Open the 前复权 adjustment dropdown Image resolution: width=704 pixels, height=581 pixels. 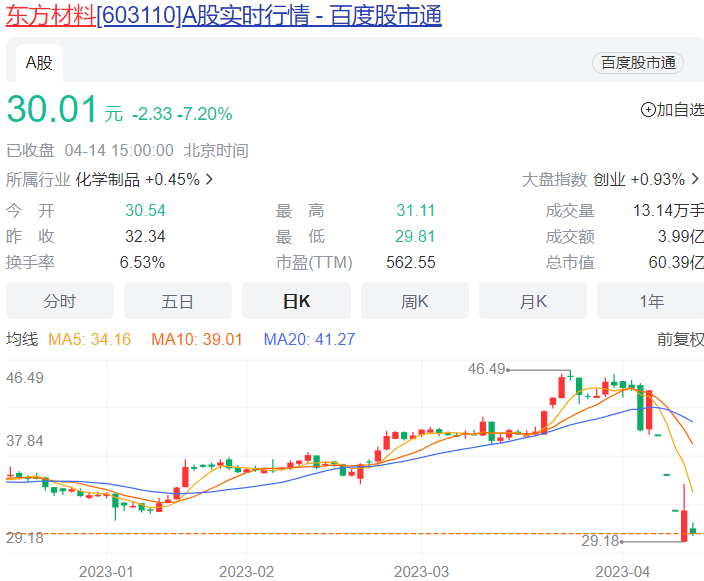pos(680,339)
